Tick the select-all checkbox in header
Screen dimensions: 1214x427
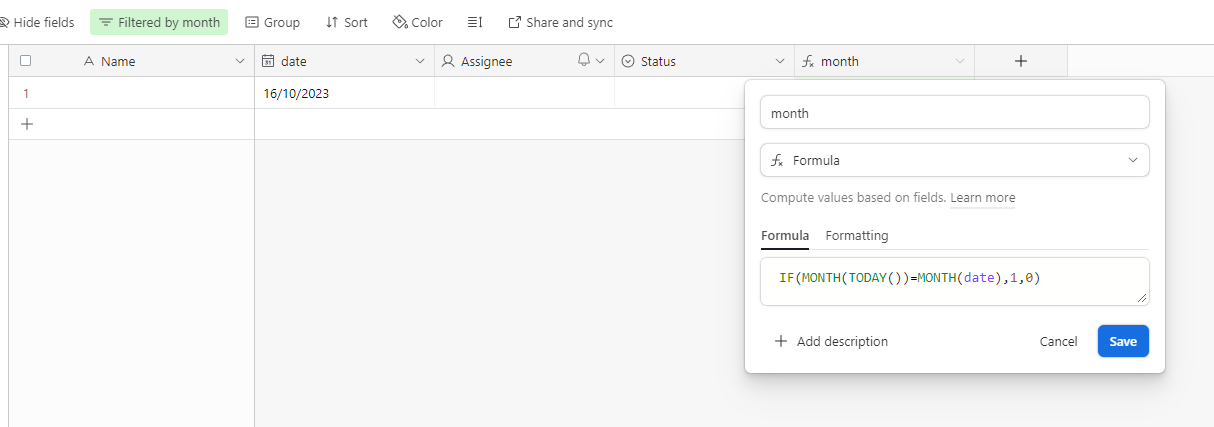26,61
